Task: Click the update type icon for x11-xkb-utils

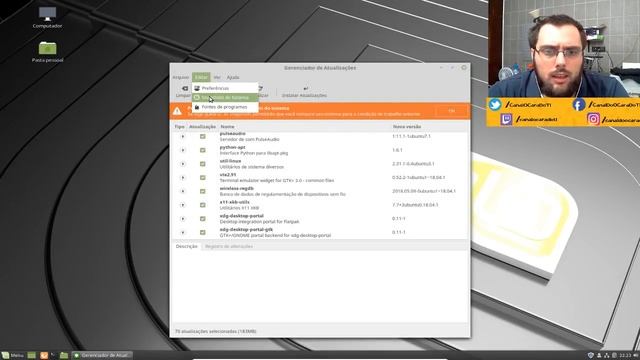Action: [x=182, y=205]
